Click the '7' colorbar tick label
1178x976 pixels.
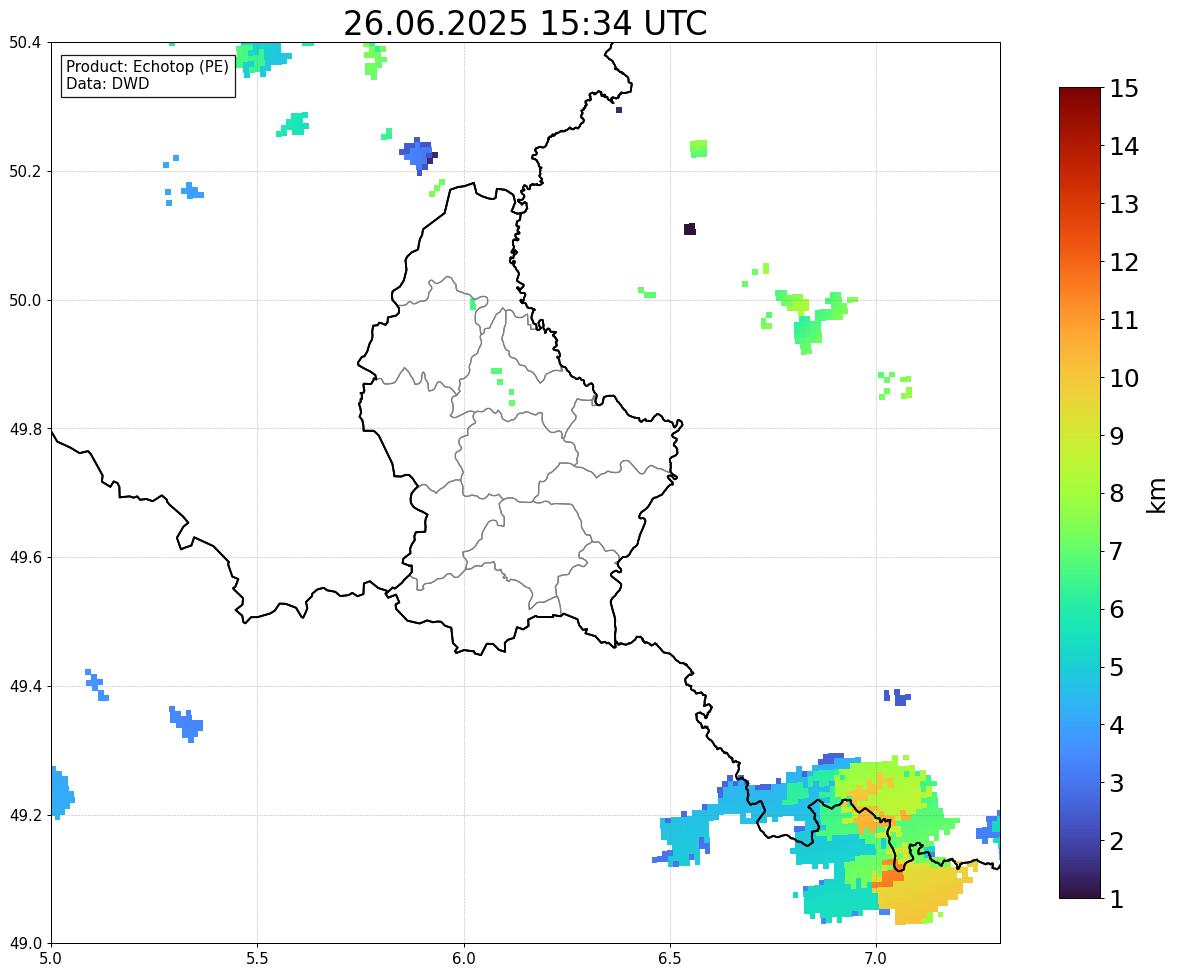(1116, 551)
